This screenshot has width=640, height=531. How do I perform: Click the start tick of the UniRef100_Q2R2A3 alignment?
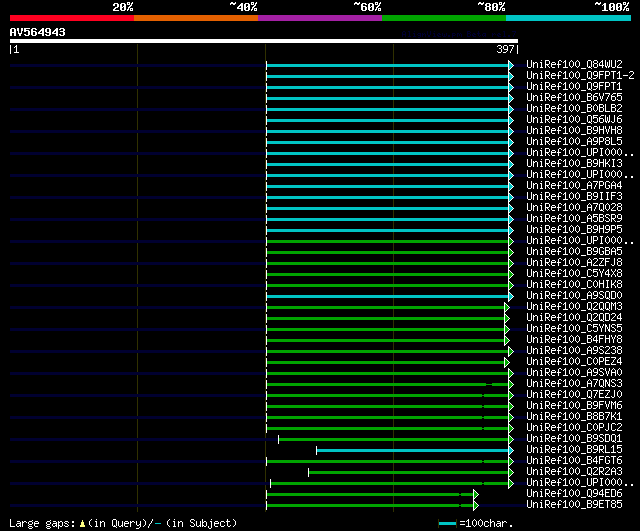click(x=309, y=473)
